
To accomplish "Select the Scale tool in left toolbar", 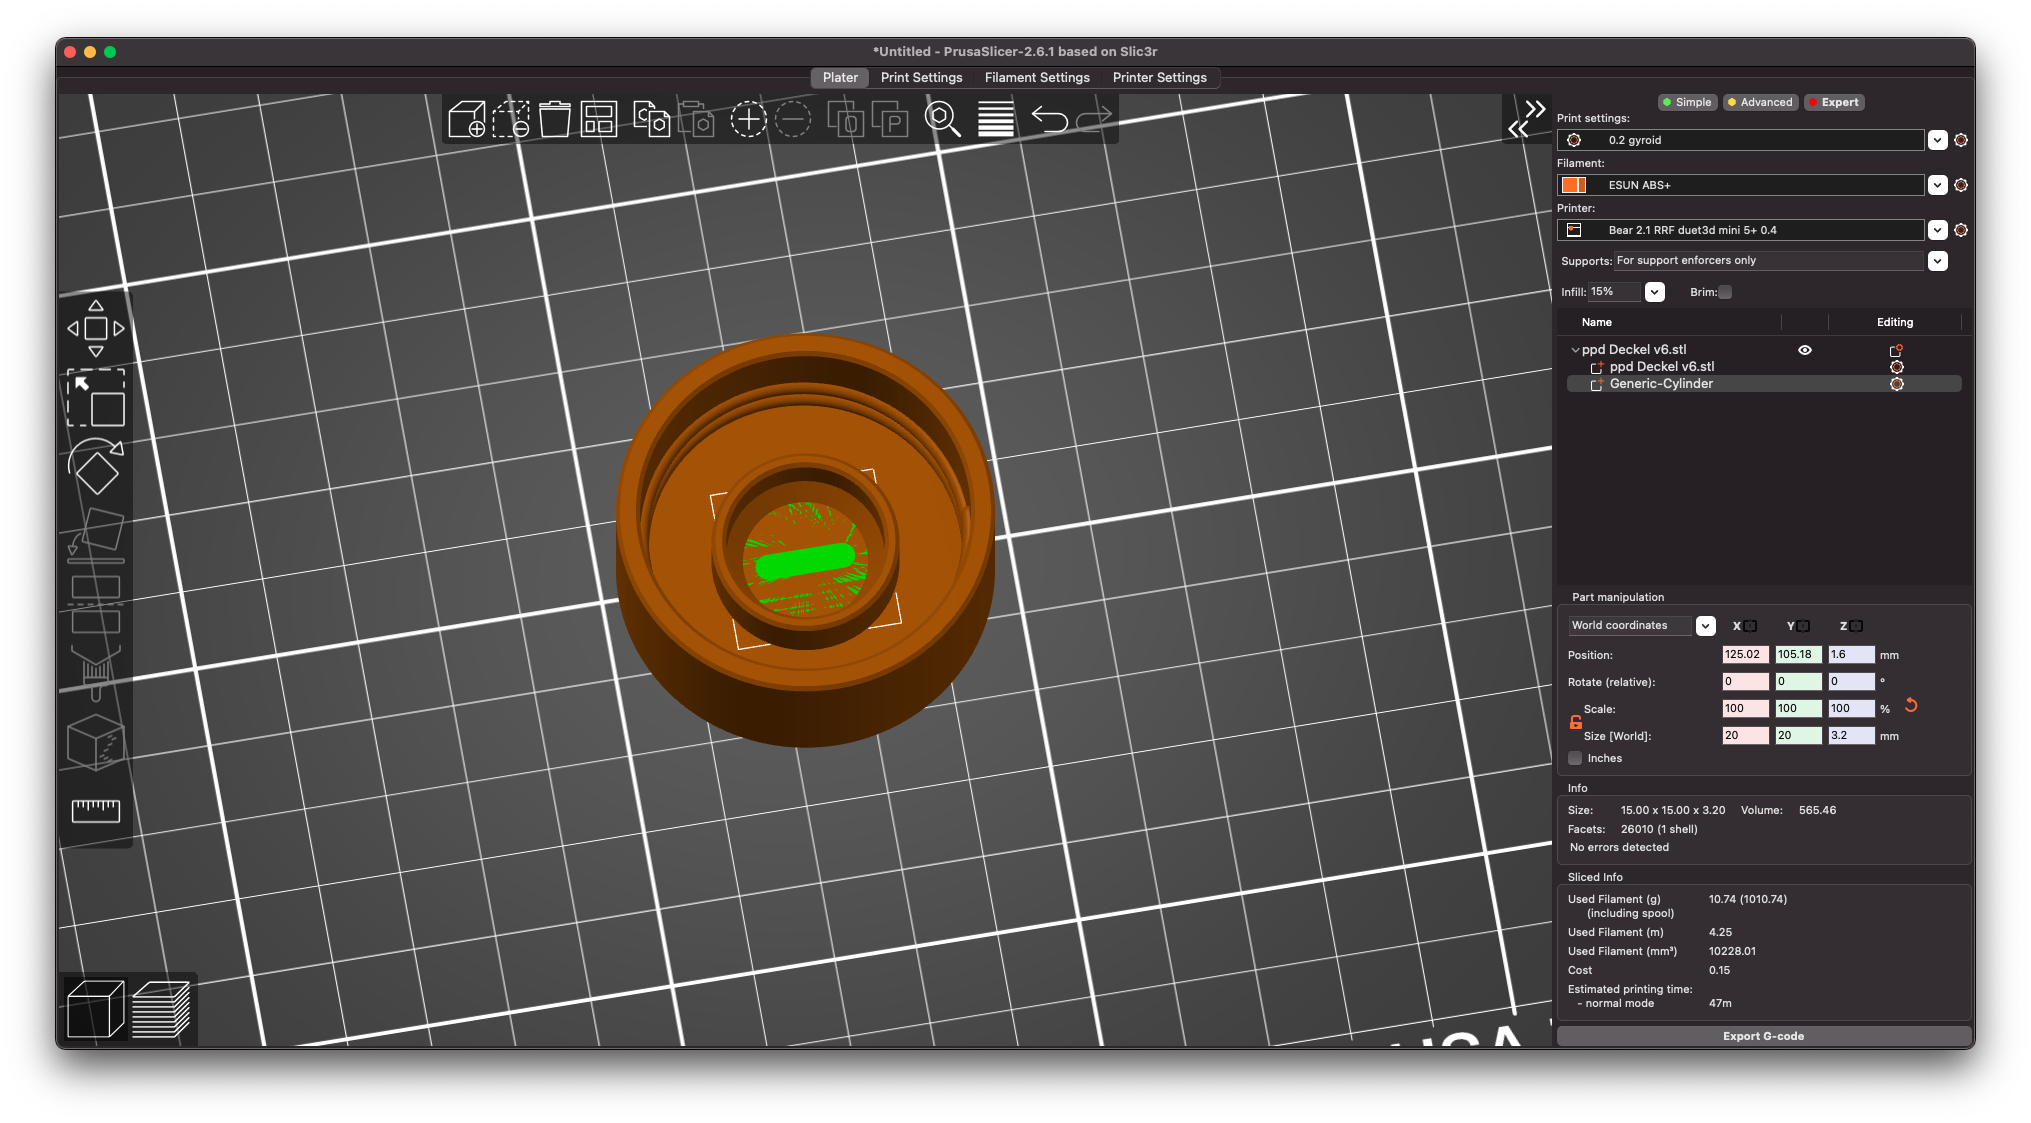I will point(96,398).
